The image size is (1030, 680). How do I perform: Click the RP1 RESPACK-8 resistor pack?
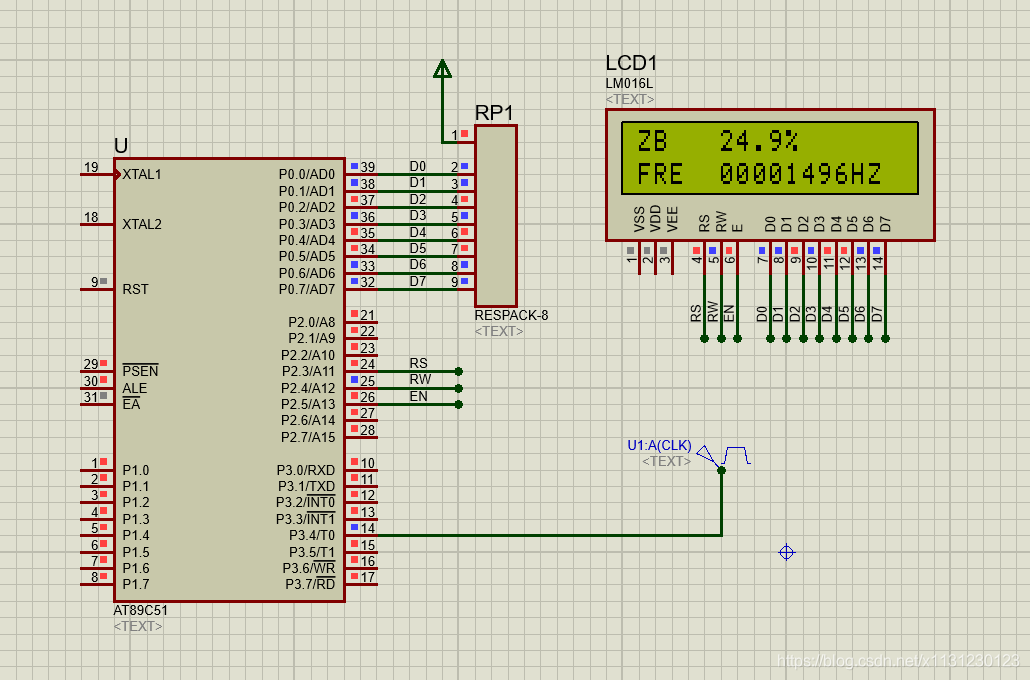click(496, 215)
